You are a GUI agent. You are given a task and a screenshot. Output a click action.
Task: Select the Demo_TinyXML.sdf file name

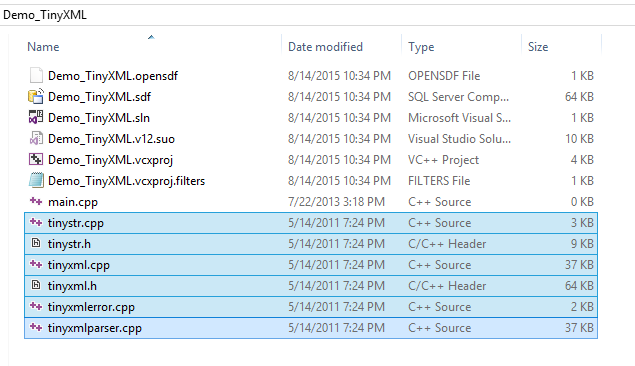click(99, 97)
